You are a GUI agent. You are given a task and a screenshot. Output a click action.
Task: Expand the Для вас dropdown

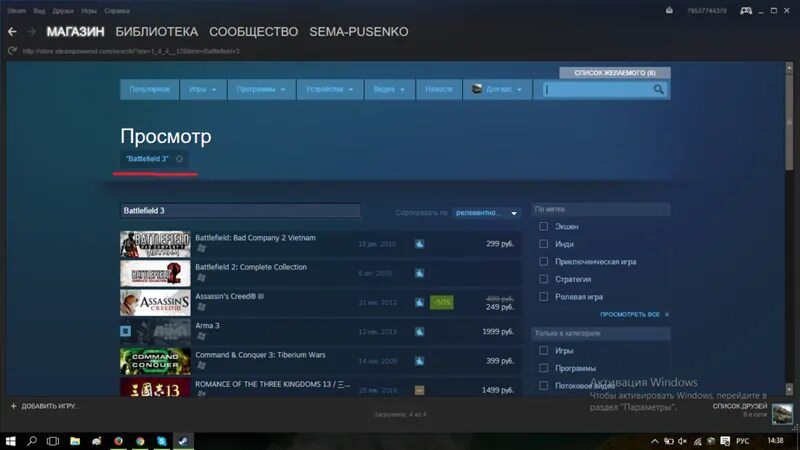coord(496,89)
